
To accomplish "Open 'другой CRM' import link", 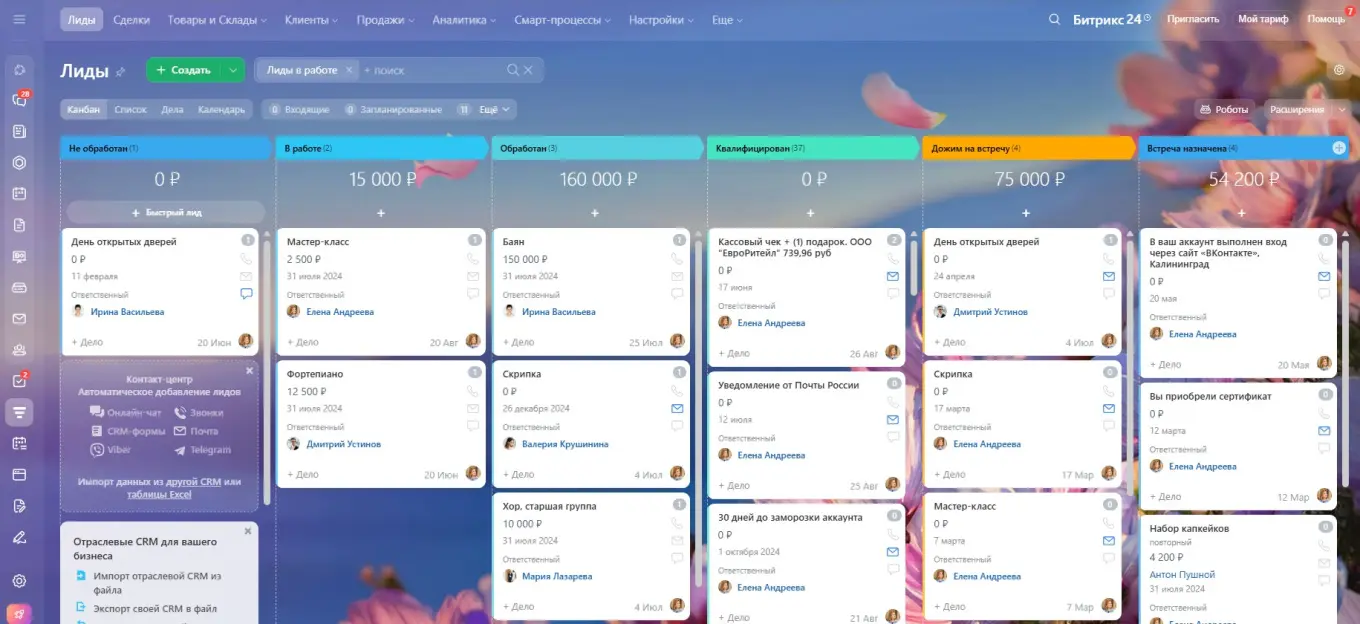I will click(x=195, y=481).
